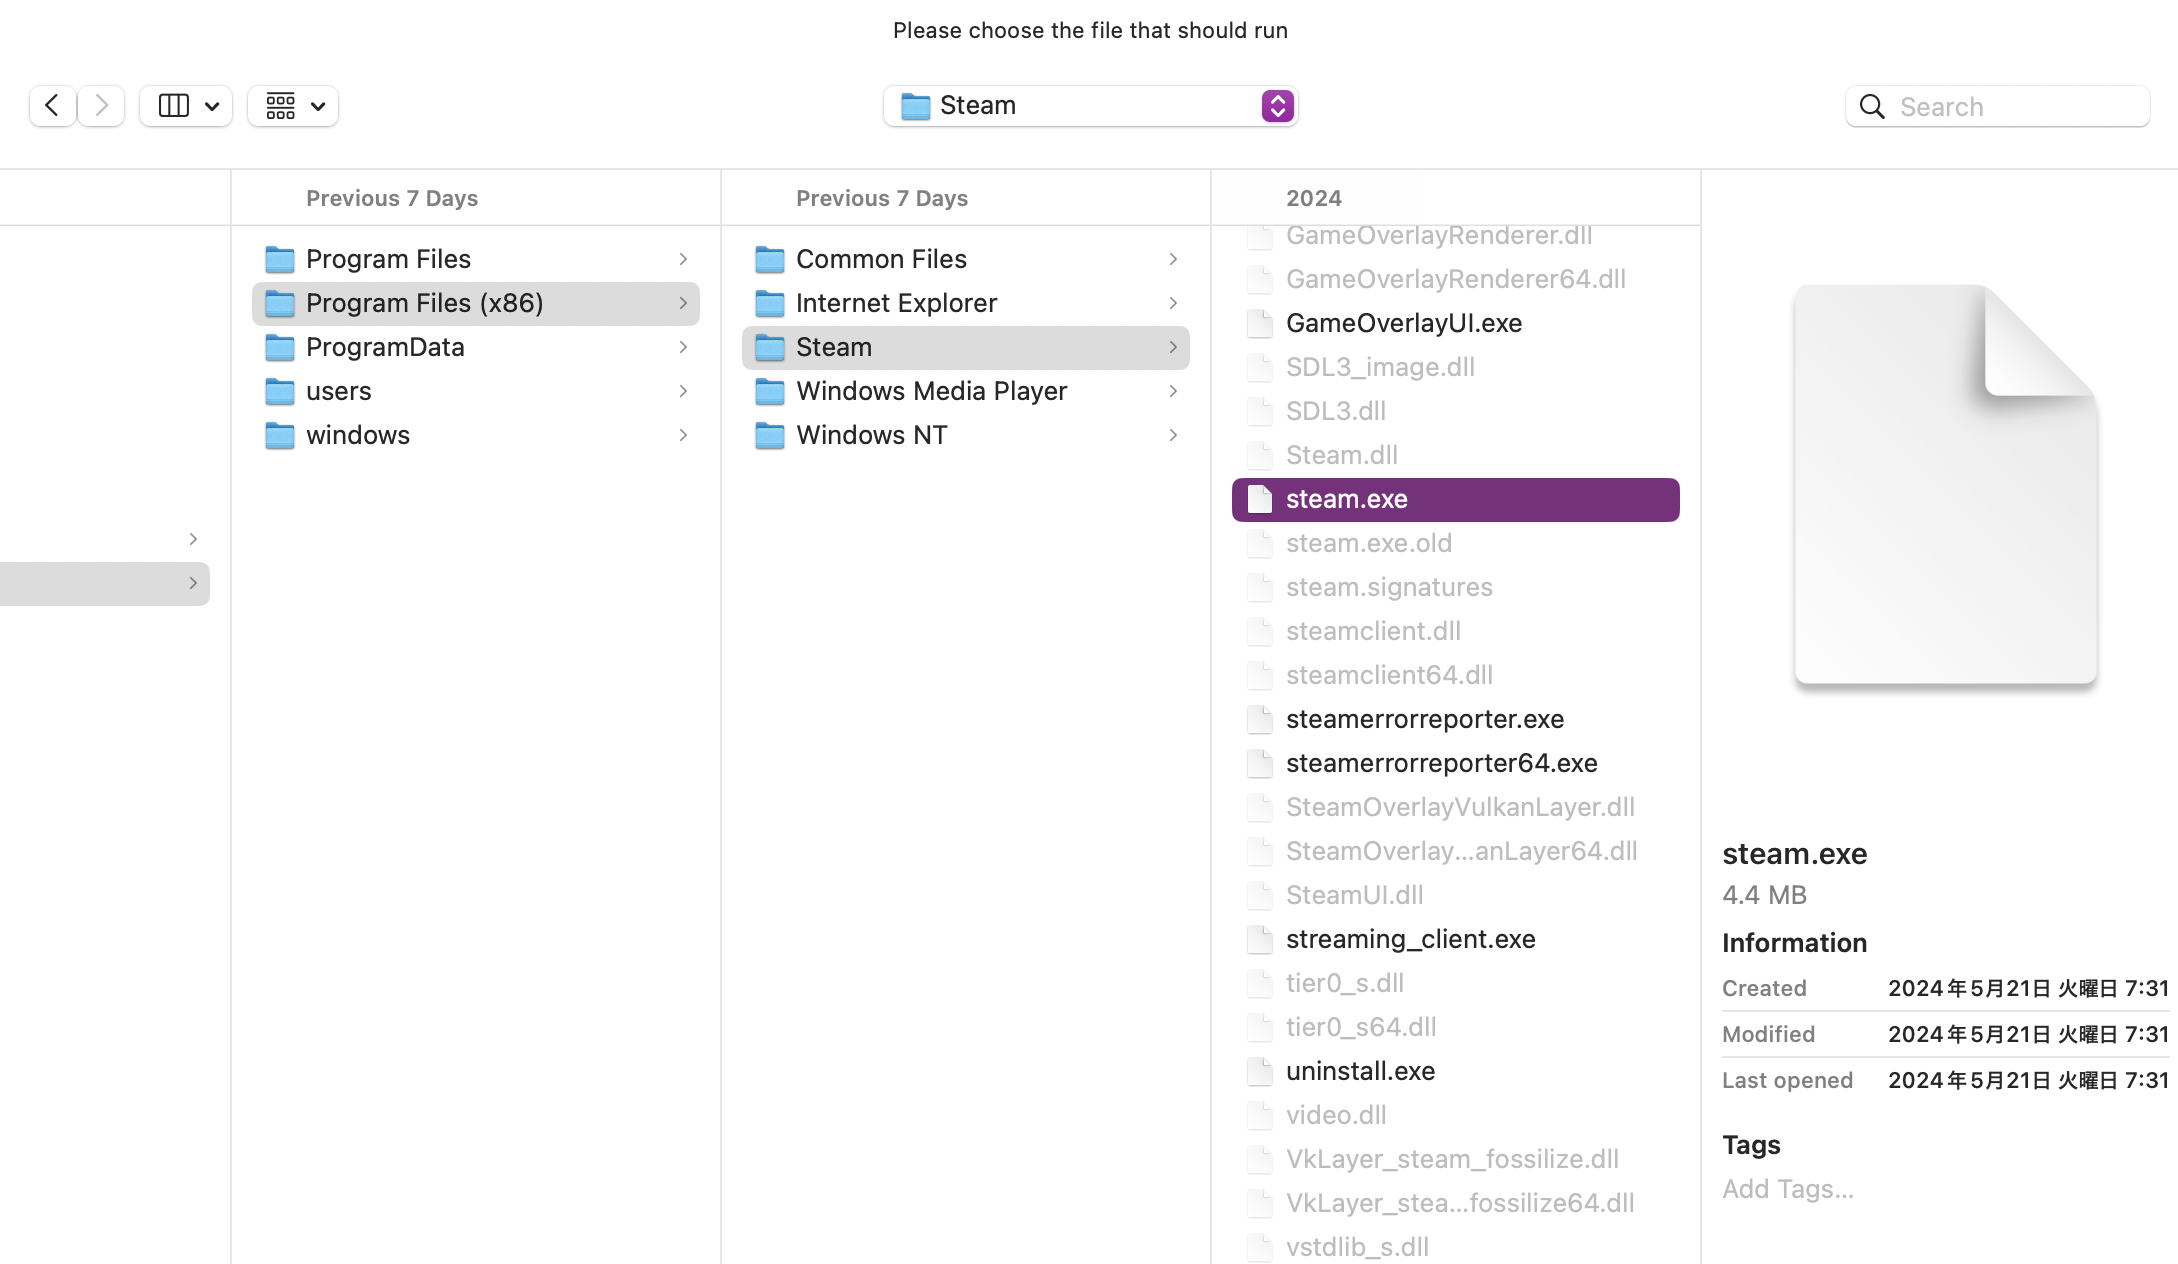This screenshot has width=2178, height=1264.
Task: Click the back navigation arrow
Action: pos(52,106)
